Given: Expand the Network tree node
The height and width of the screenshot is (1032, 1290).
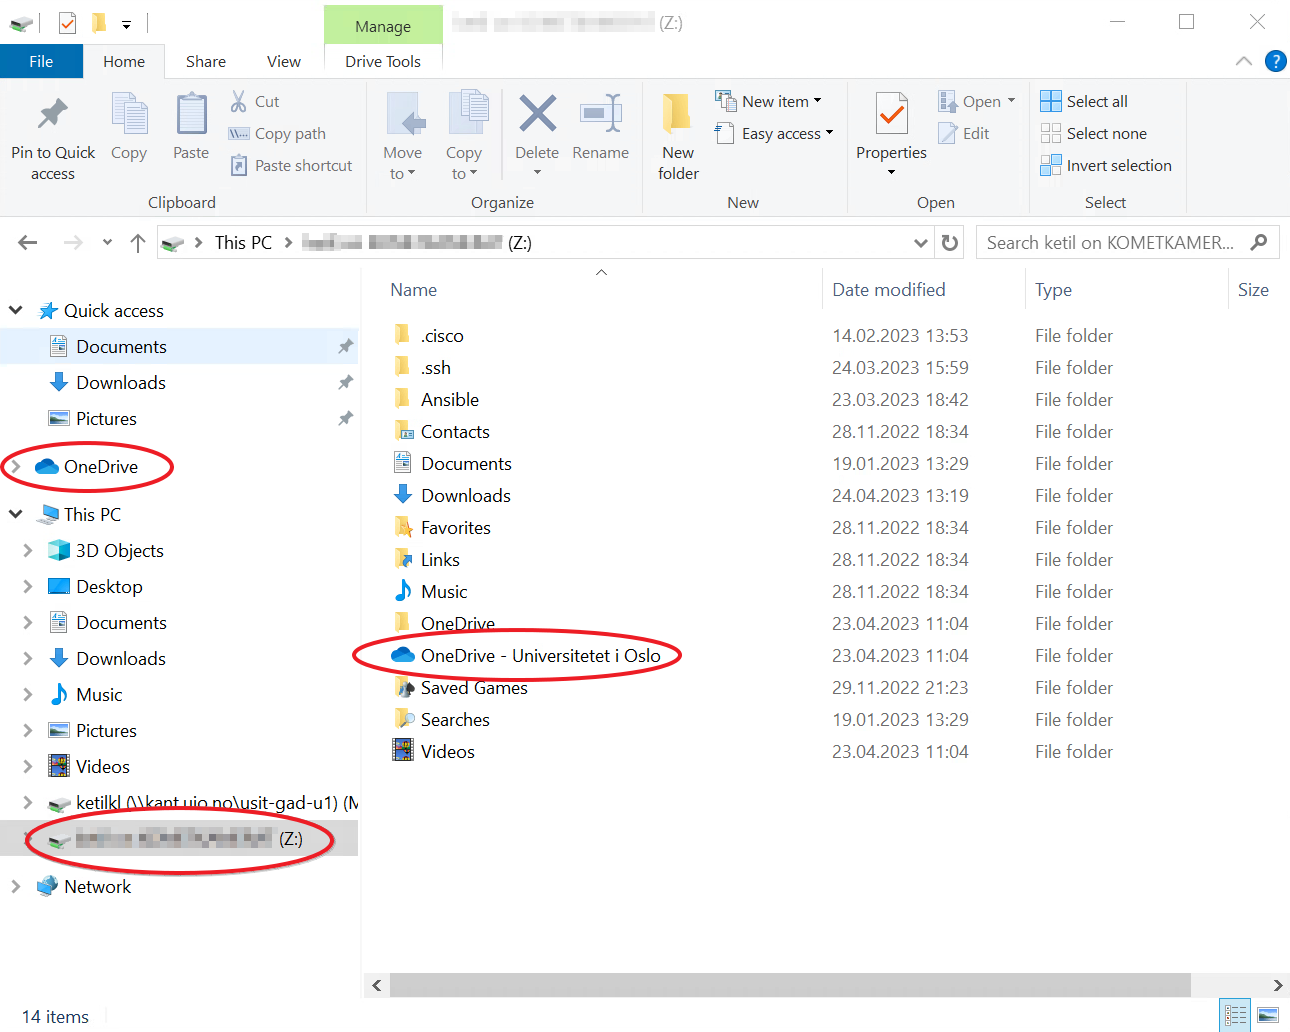Looking at the screenshot, I should click(15, 886).
